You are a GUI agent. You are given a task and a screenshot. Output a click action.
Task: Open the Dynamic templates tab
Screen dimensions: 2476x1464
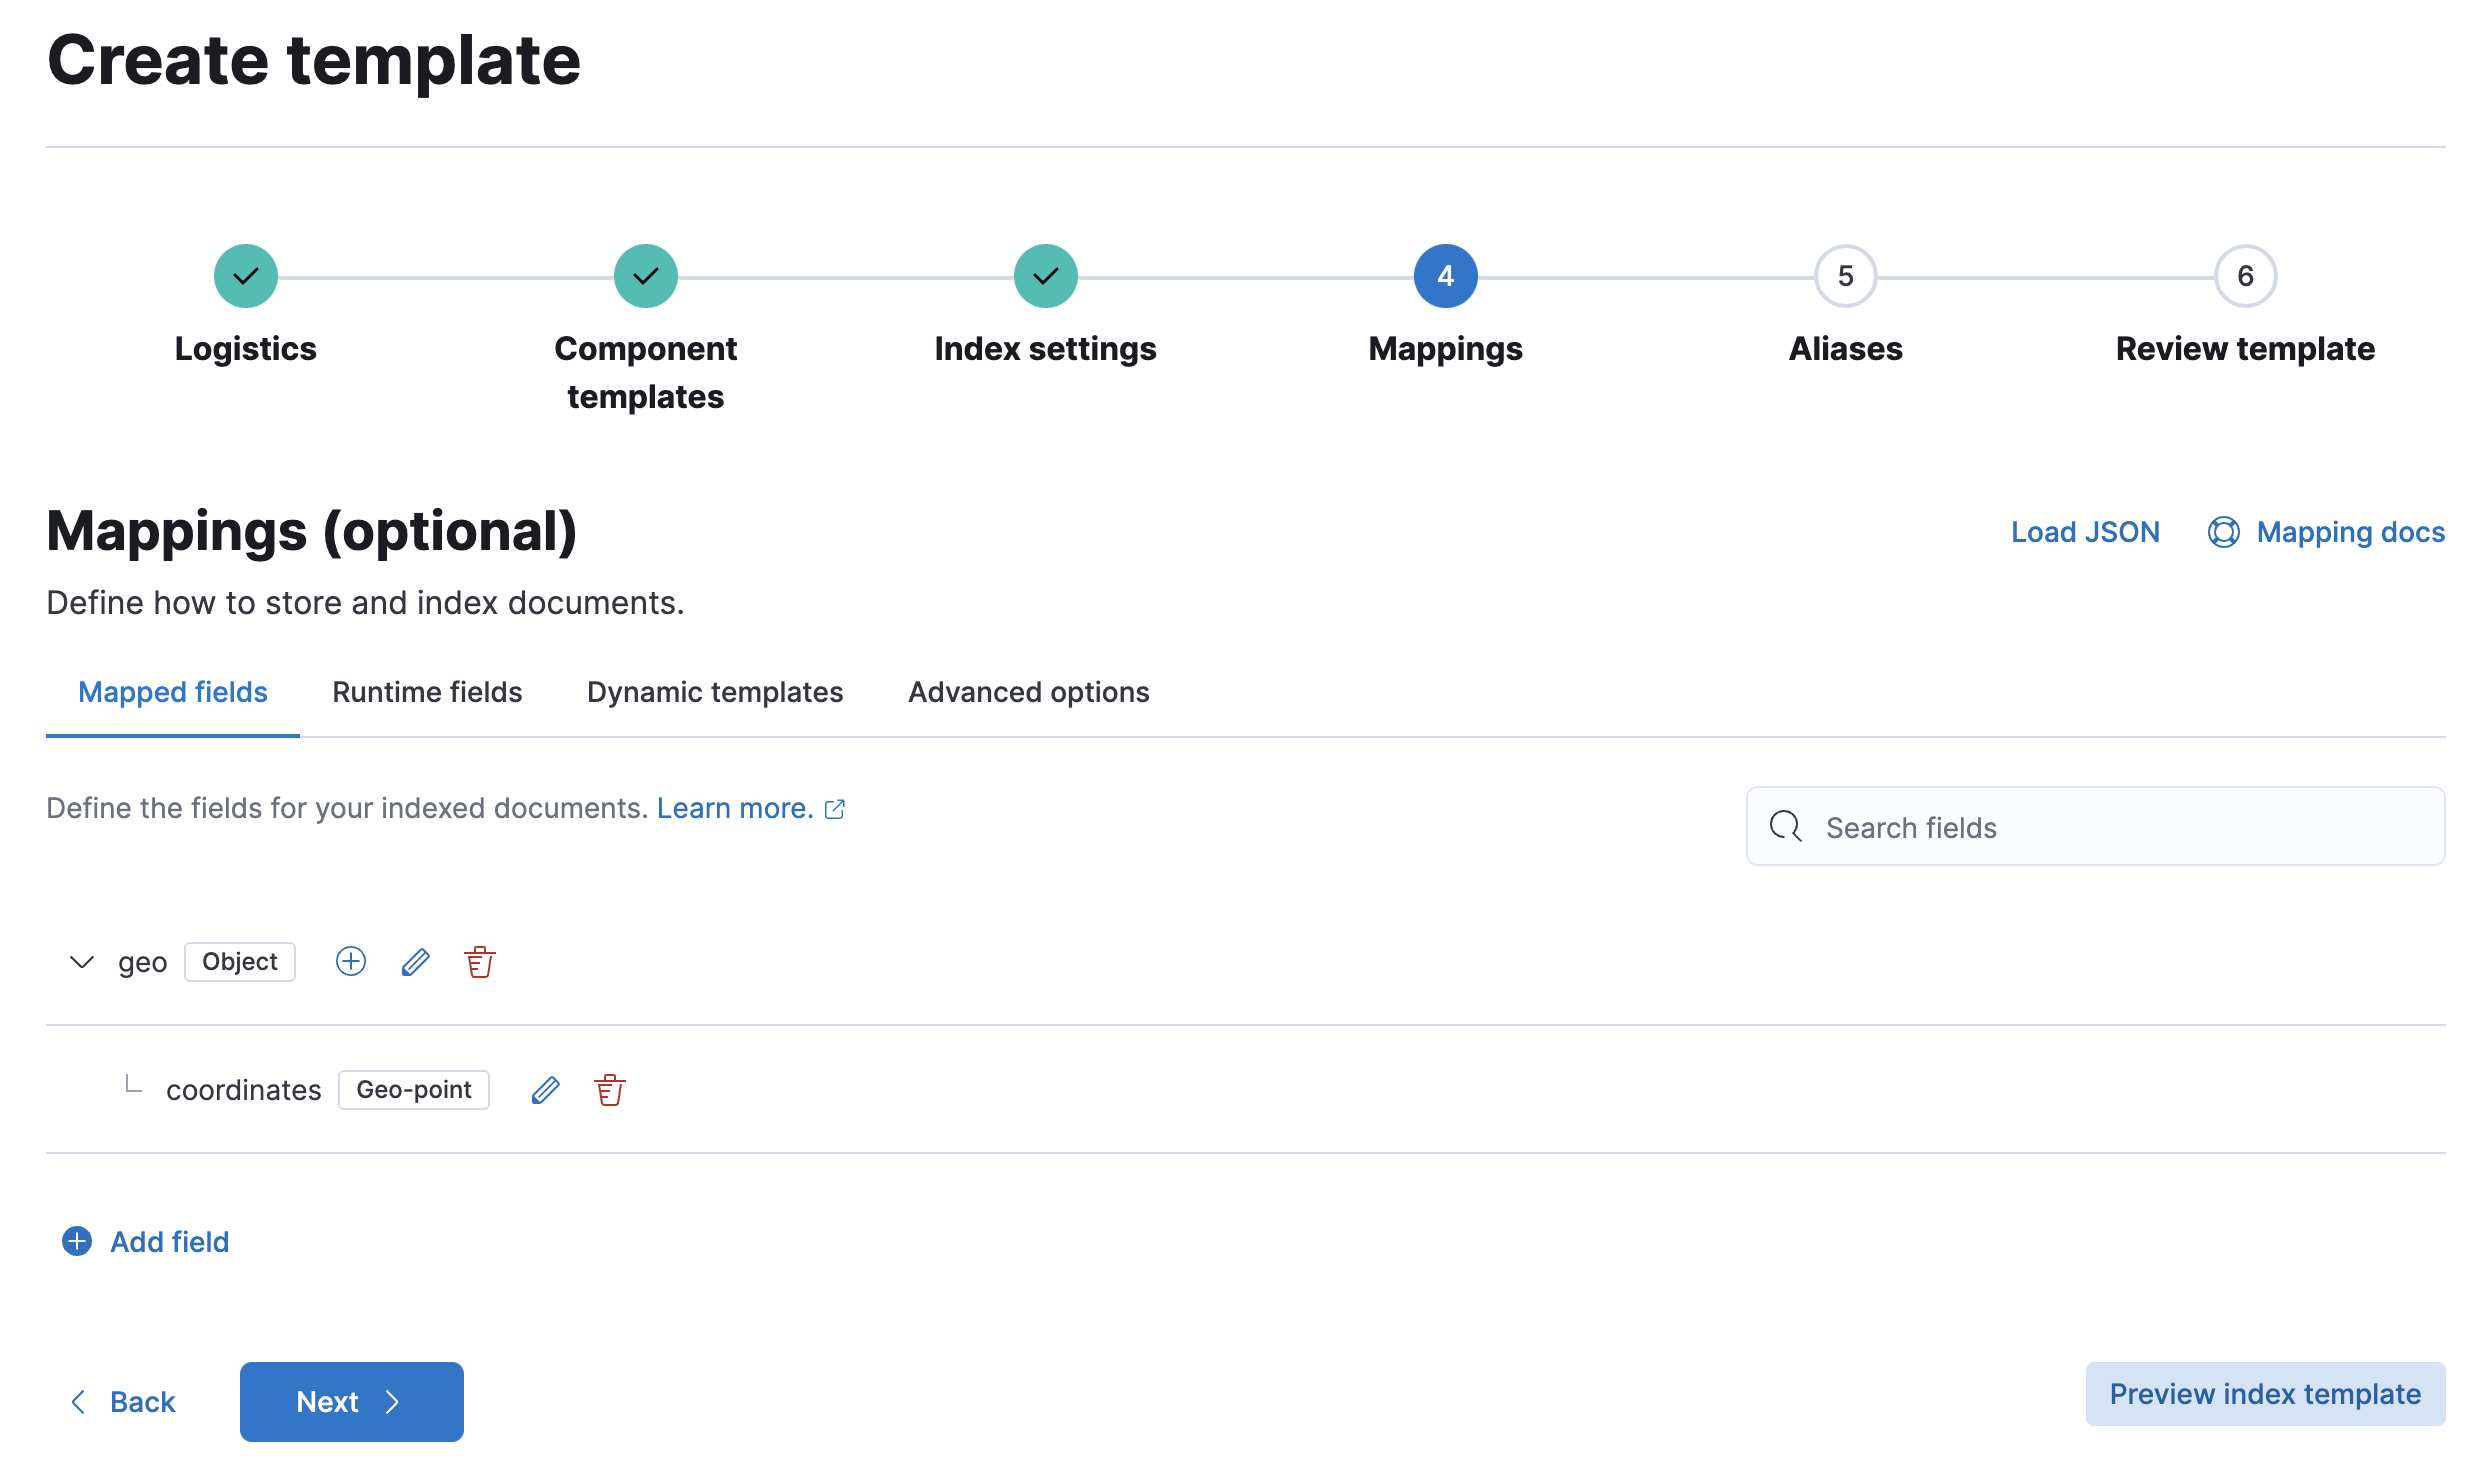[x=715, y=692]
